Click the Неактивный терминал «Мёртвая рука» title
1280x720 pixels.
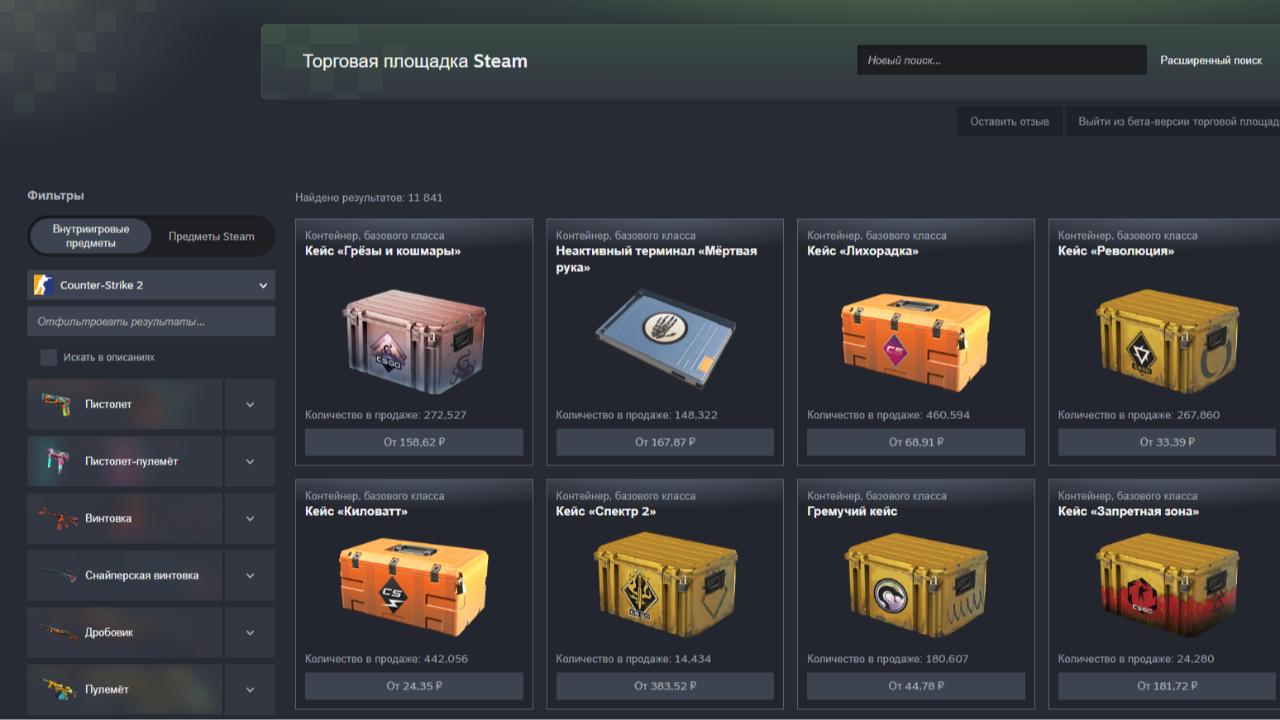click(657, 259)
